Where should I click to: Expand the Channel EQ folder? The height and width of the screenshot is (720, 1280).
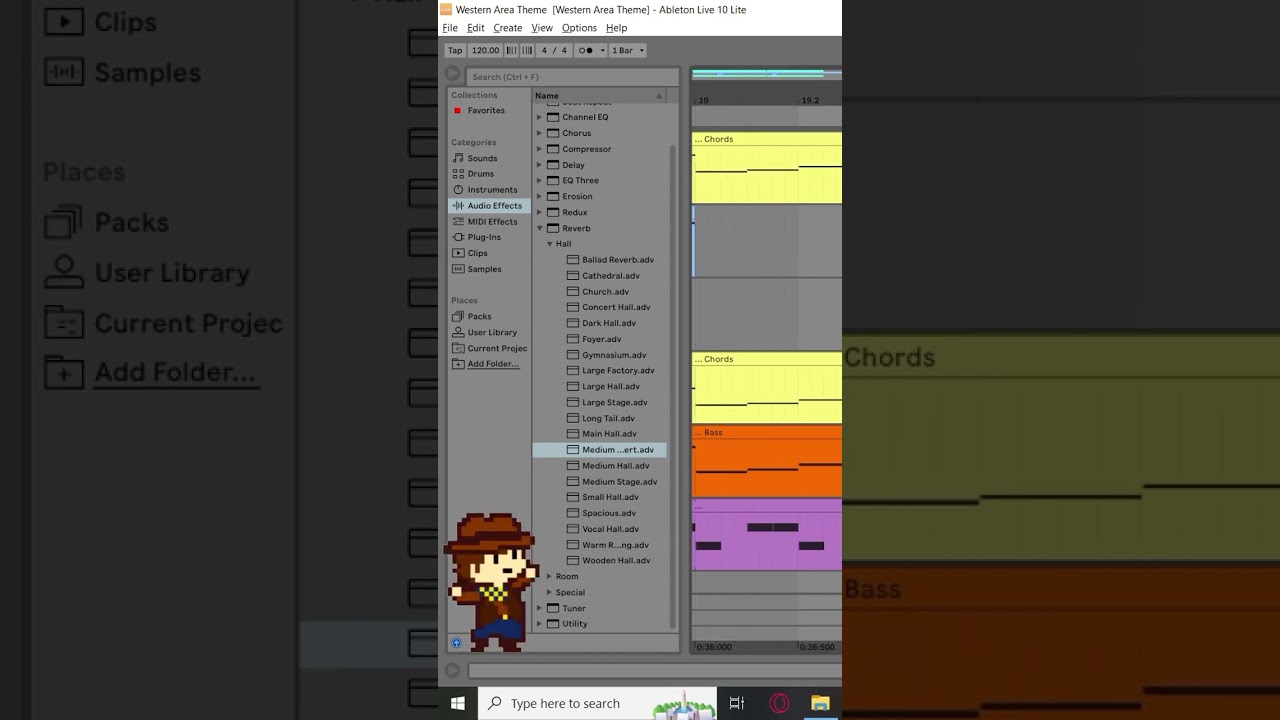pyautogui.click(x=539, y=117)
